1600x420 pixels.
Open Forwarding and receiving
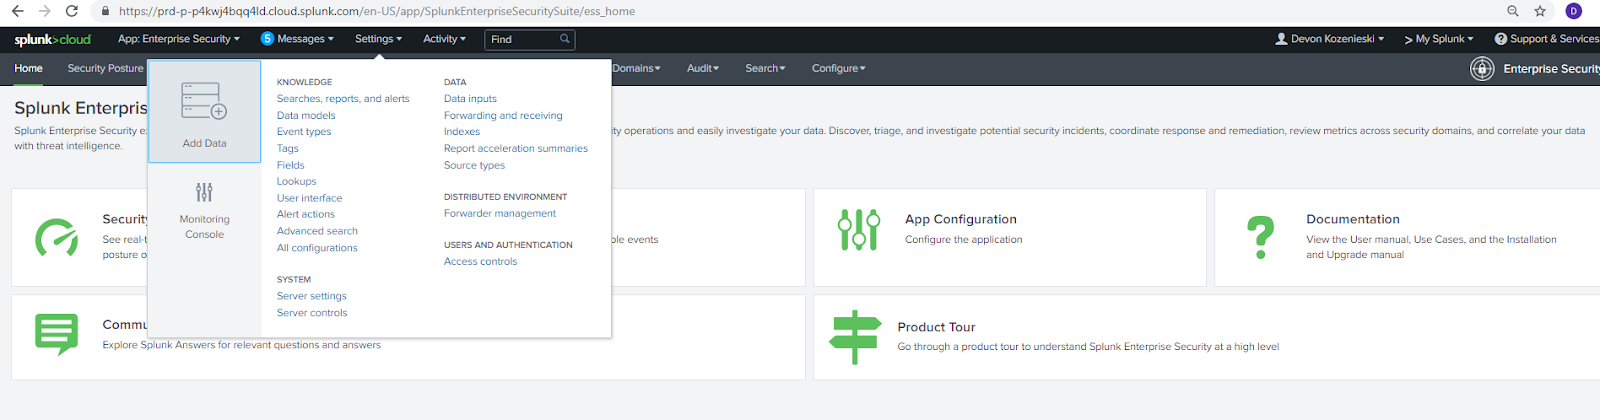503,116
